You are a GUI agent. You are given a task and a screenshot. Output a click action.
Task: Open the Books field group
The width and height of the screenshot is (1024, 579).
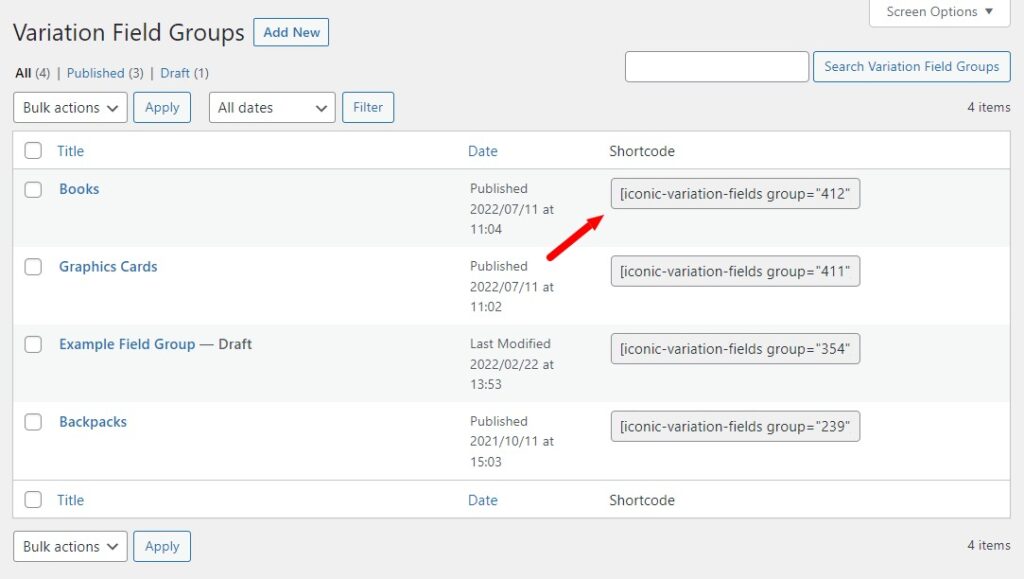79,189
